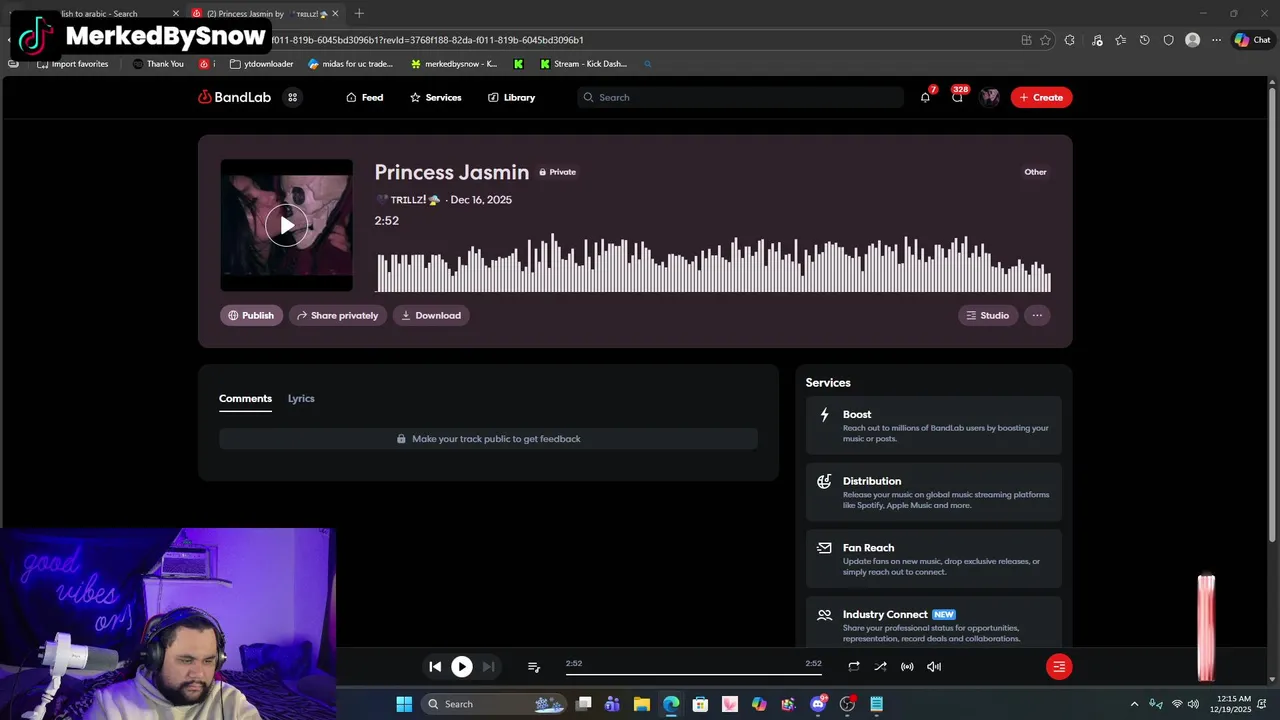The height and width of the screenshot is (720, 1280).
Task: Open the Fan Reach service card
Action: (934, 559)
